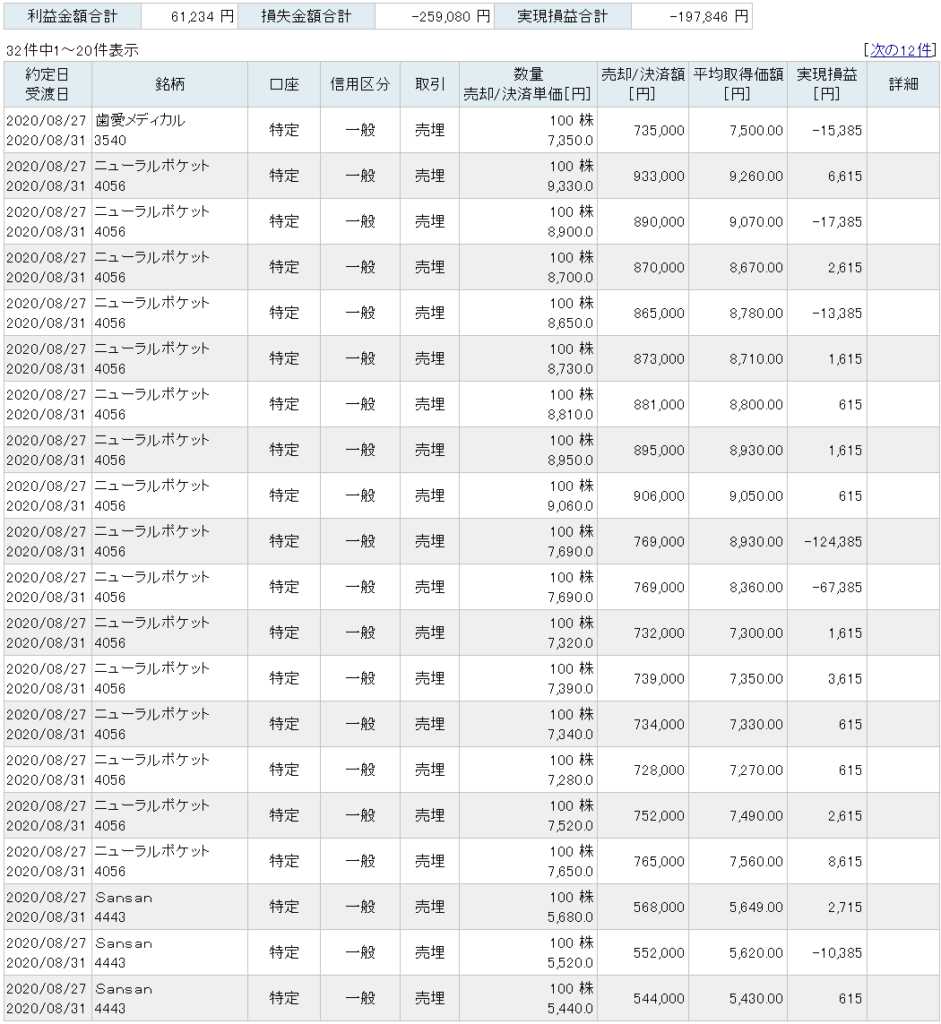The width and height of the screenshot is (941, 1024).
Task: Select the Sansan row with -10,385 loss
Action: point(471,953)
